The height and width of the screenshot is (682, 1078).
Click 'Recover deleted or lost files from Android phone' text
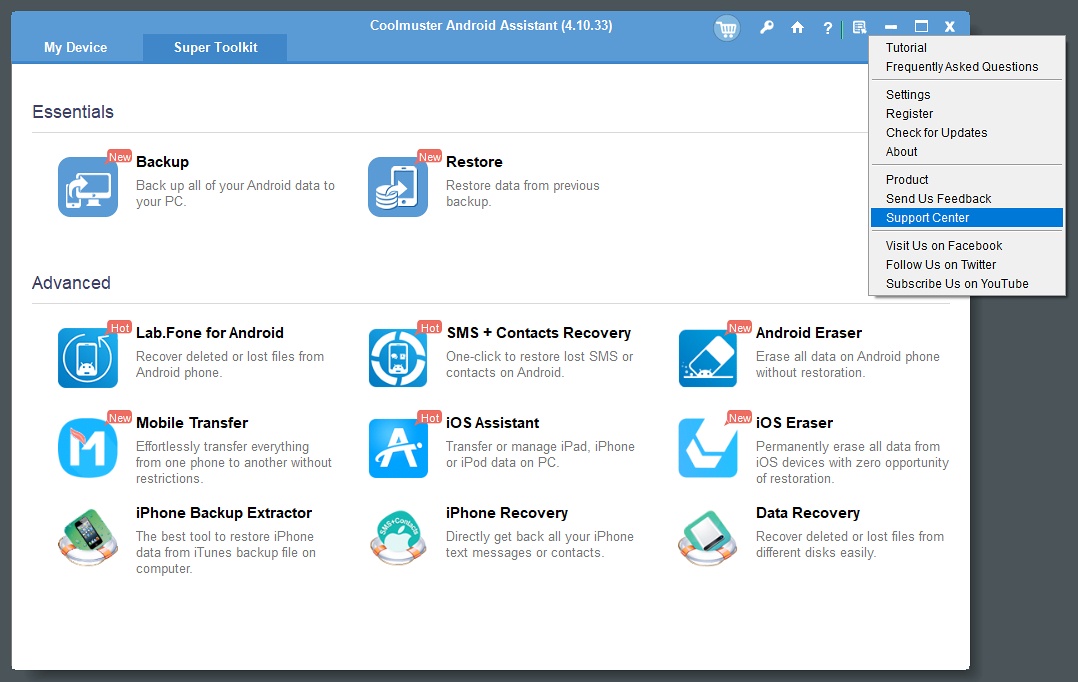(x=230, y=364)
